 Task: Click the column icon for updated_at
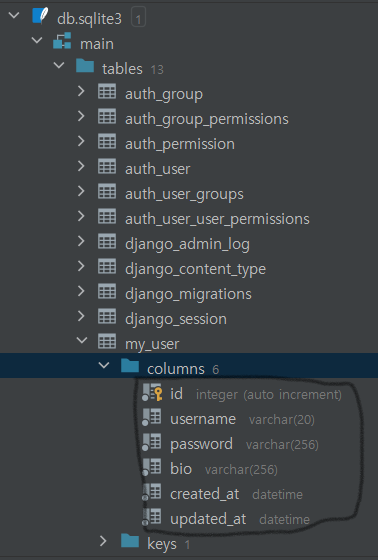151,517
